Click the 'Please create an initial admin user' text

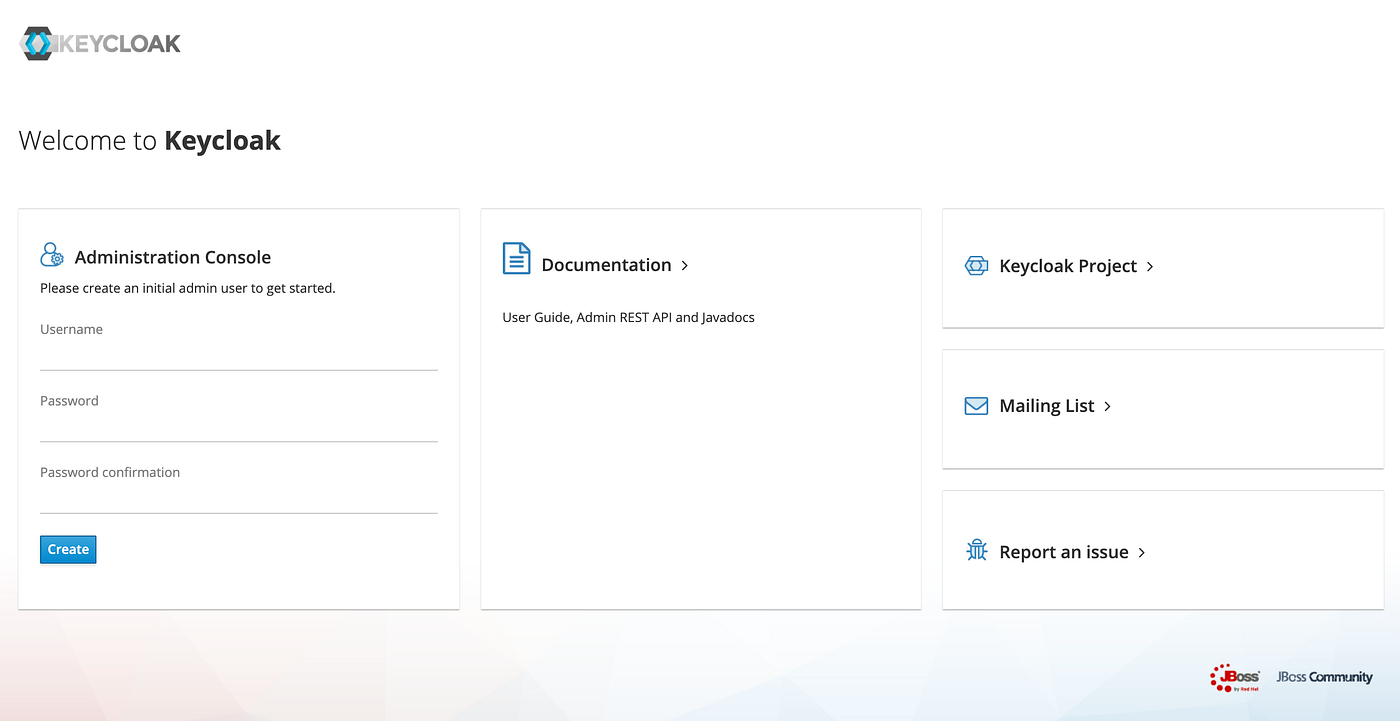(188, 288)
